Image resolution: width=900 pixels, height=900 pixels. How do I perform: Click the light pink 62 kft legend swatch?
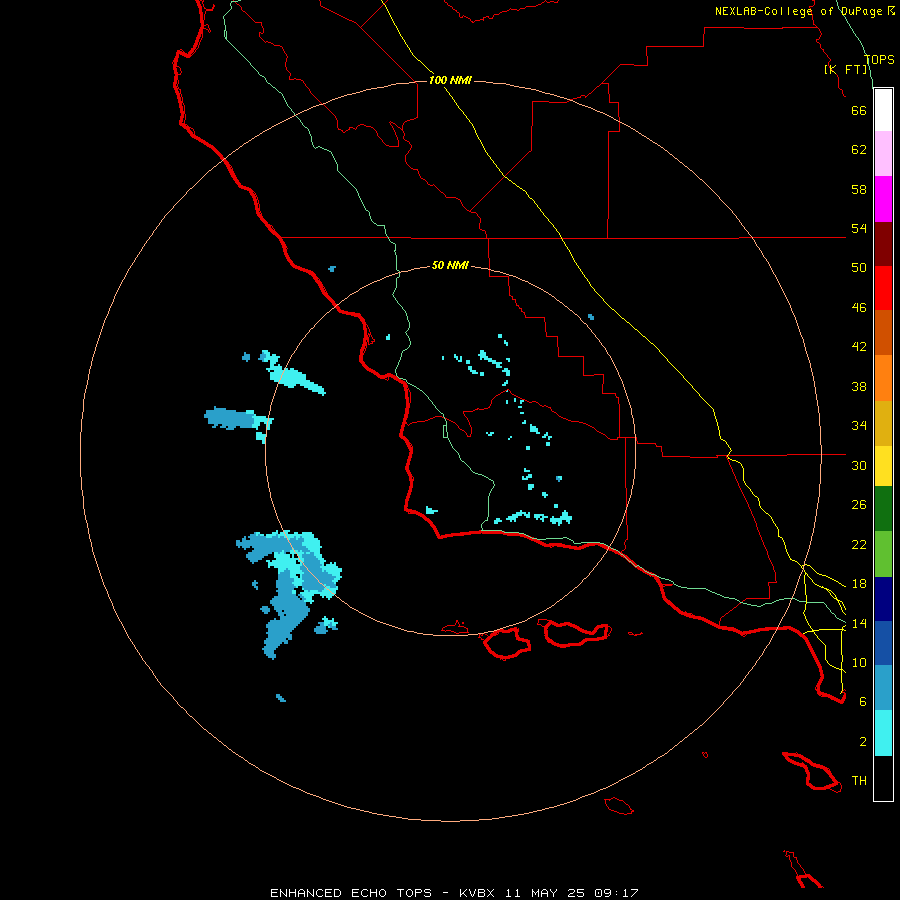(x=883, y=153)
